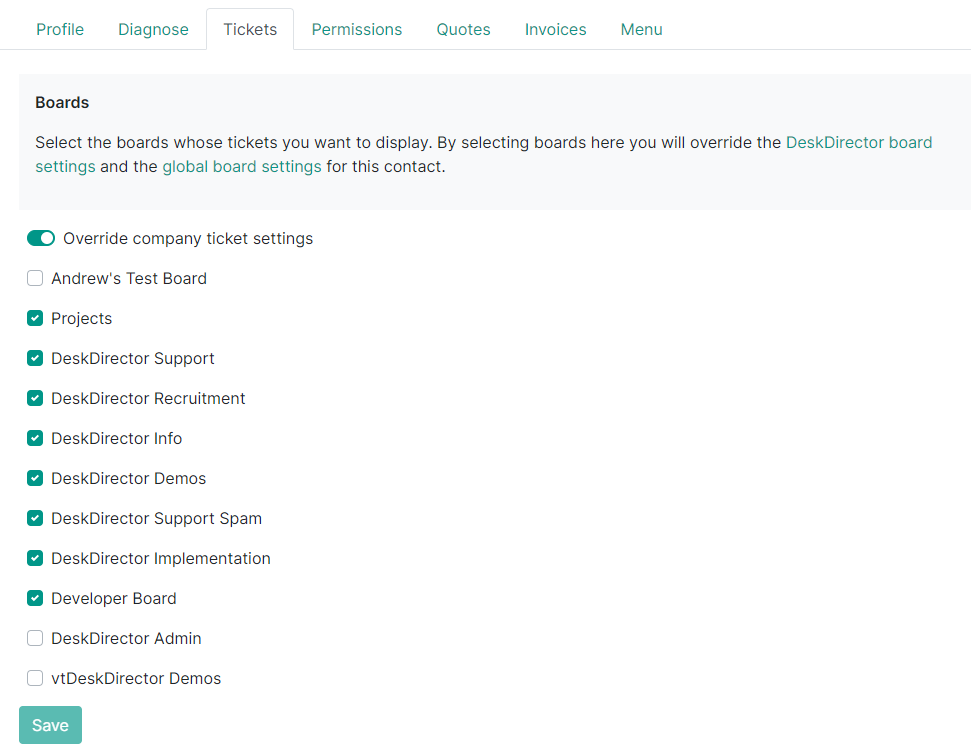The width and height of the screenshot is (971, 754).
Task: Click the Save button
Action: [x=50, y=725]
